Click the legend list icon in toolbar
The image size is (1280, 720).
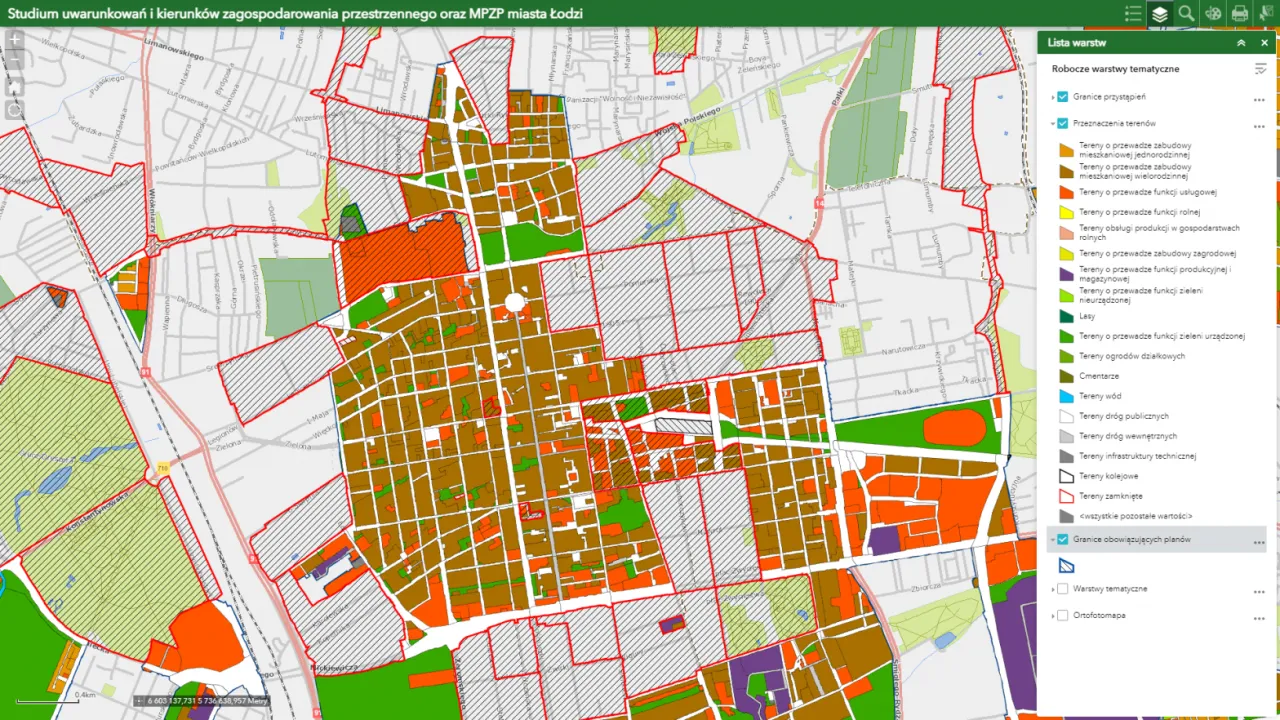click(1132, 13)
